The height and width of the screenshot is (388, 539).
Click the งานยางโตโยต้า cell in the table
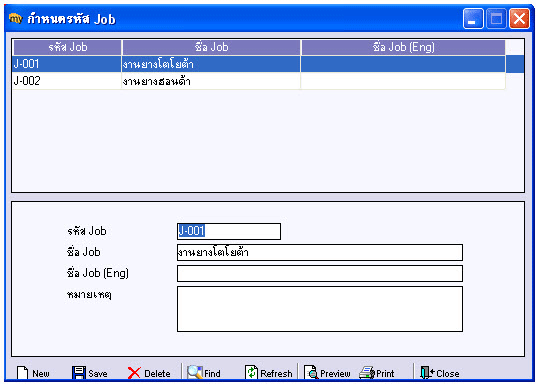(x=211, y=64)
